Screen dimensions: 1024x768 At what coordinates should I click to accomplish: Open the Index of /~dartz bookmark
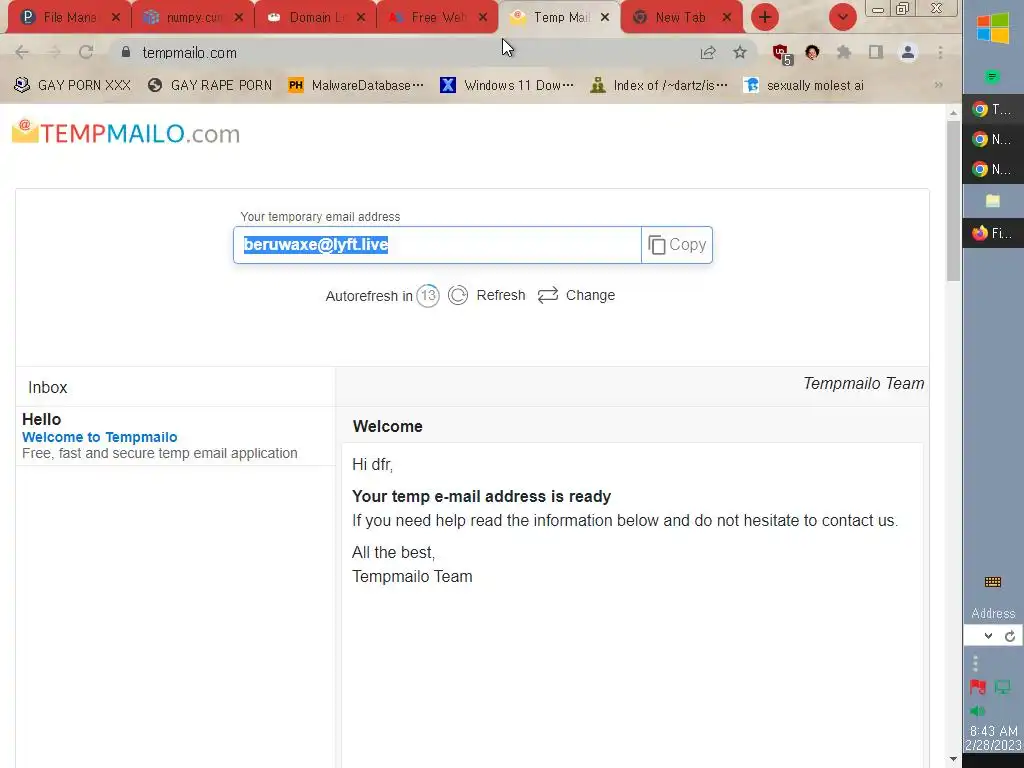[x=658, y=85]
